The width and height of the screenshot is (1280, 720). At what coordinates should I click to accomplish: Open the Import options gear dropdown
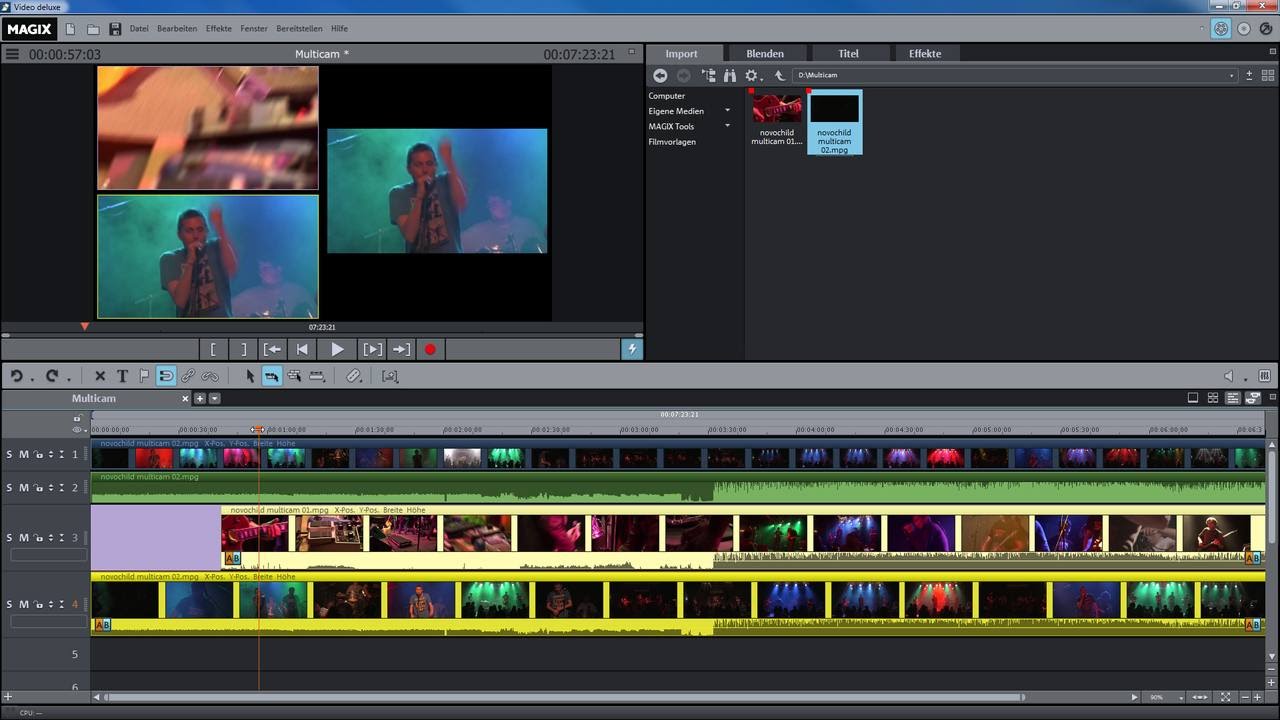(754, 75)
